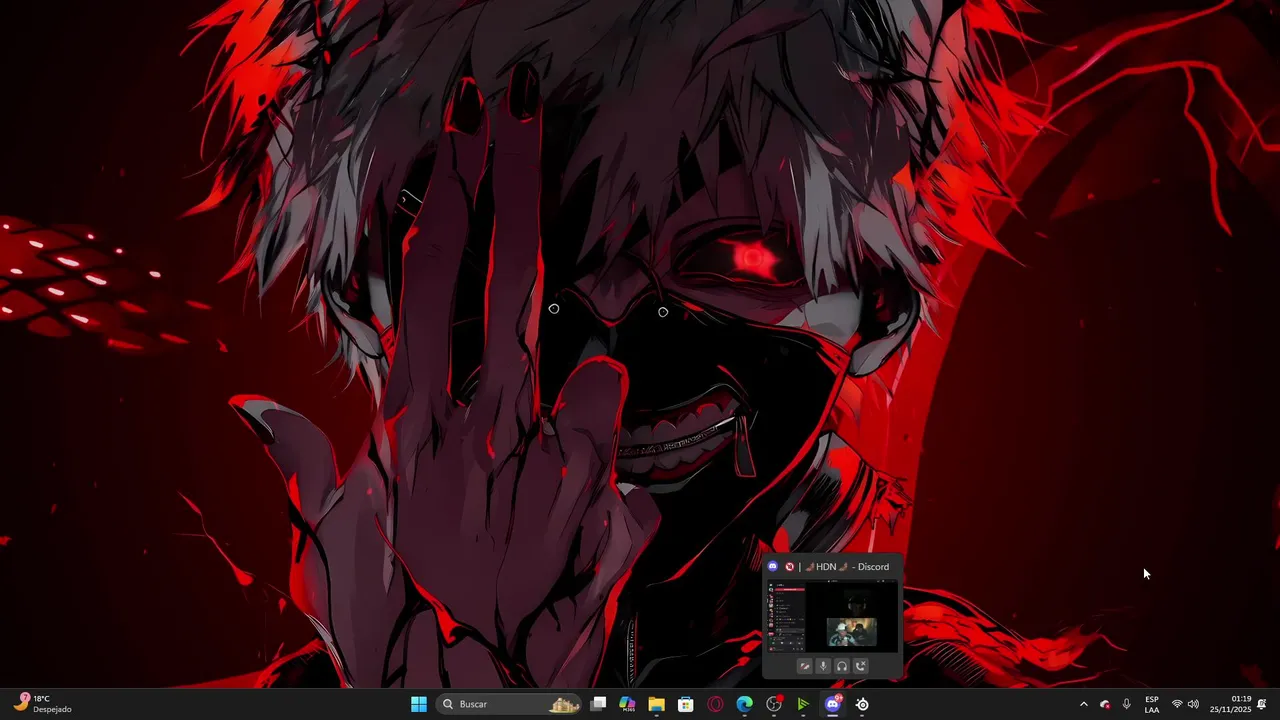Open the Microsoft Store
The image size is (1280, 720).
(x=686, y=704)
